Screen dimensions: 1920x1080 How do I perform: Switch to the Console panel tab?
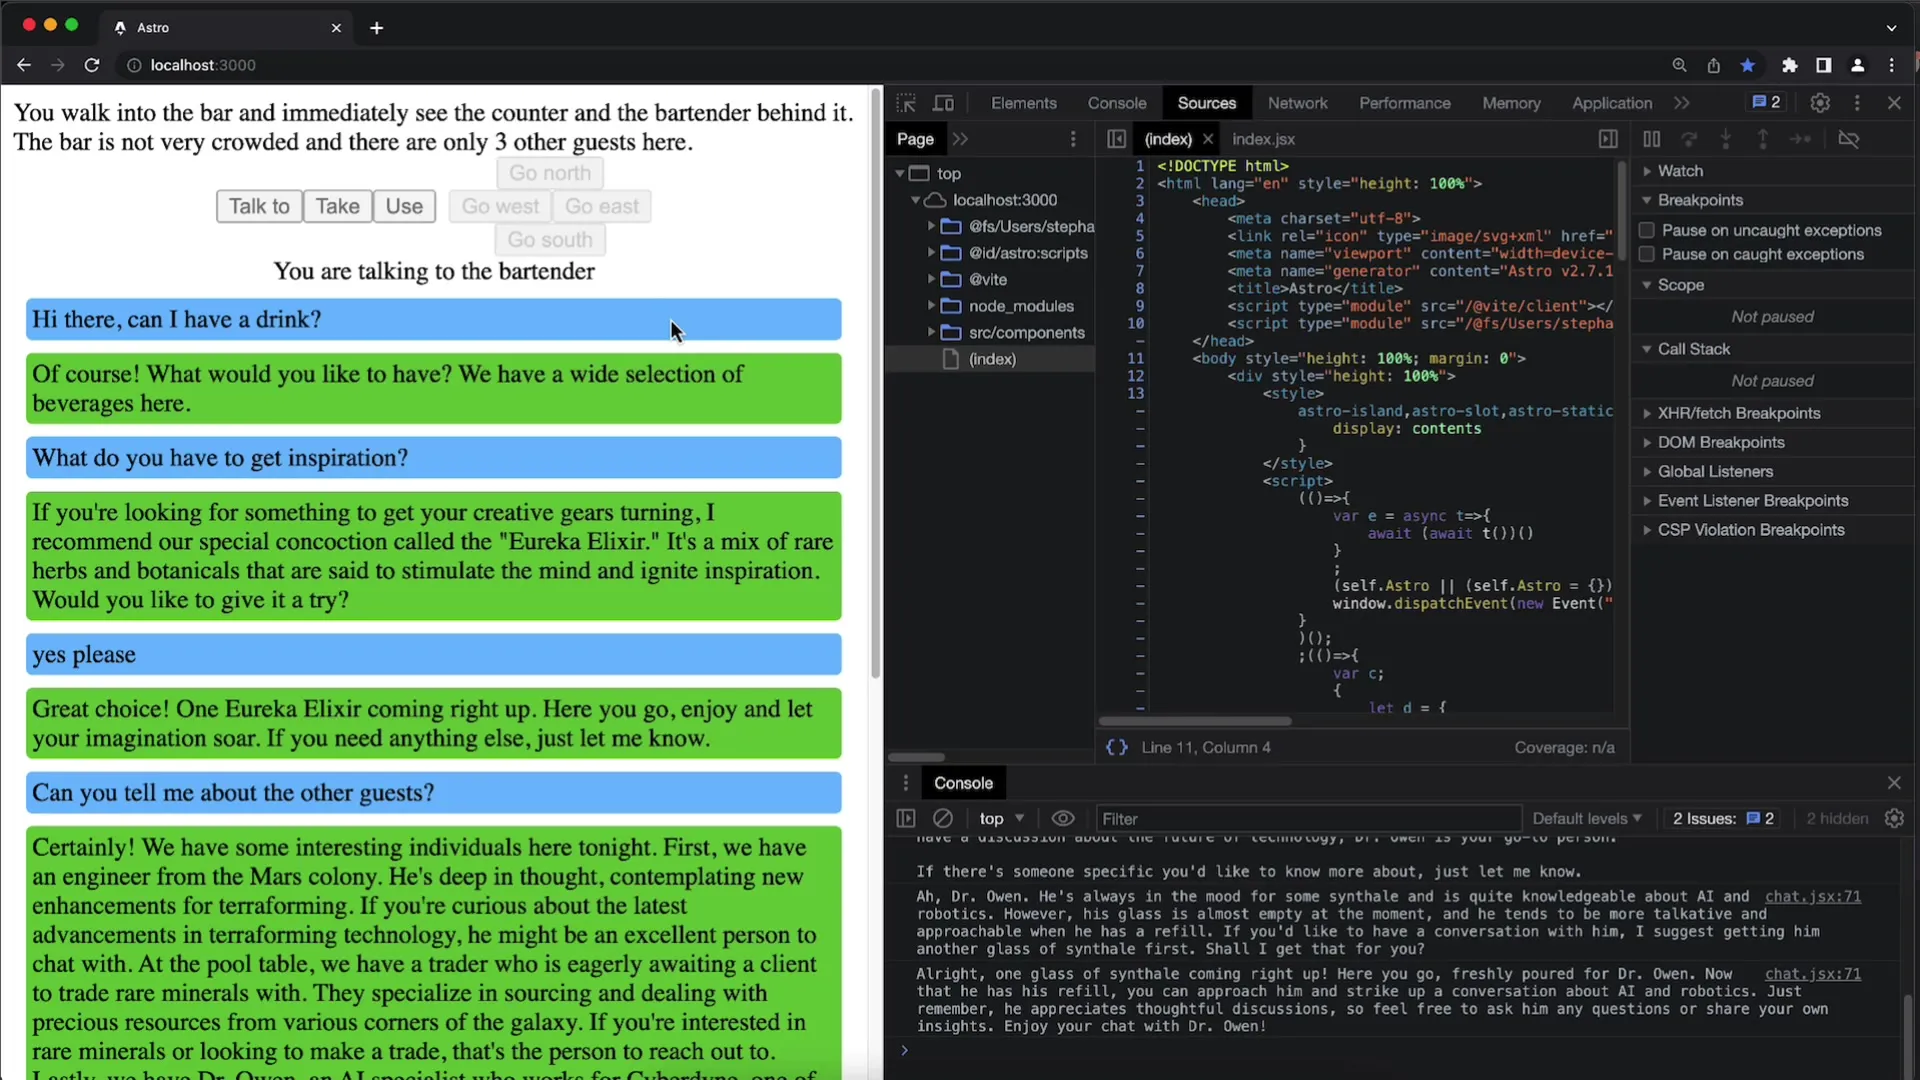[x=1117, y=102]
